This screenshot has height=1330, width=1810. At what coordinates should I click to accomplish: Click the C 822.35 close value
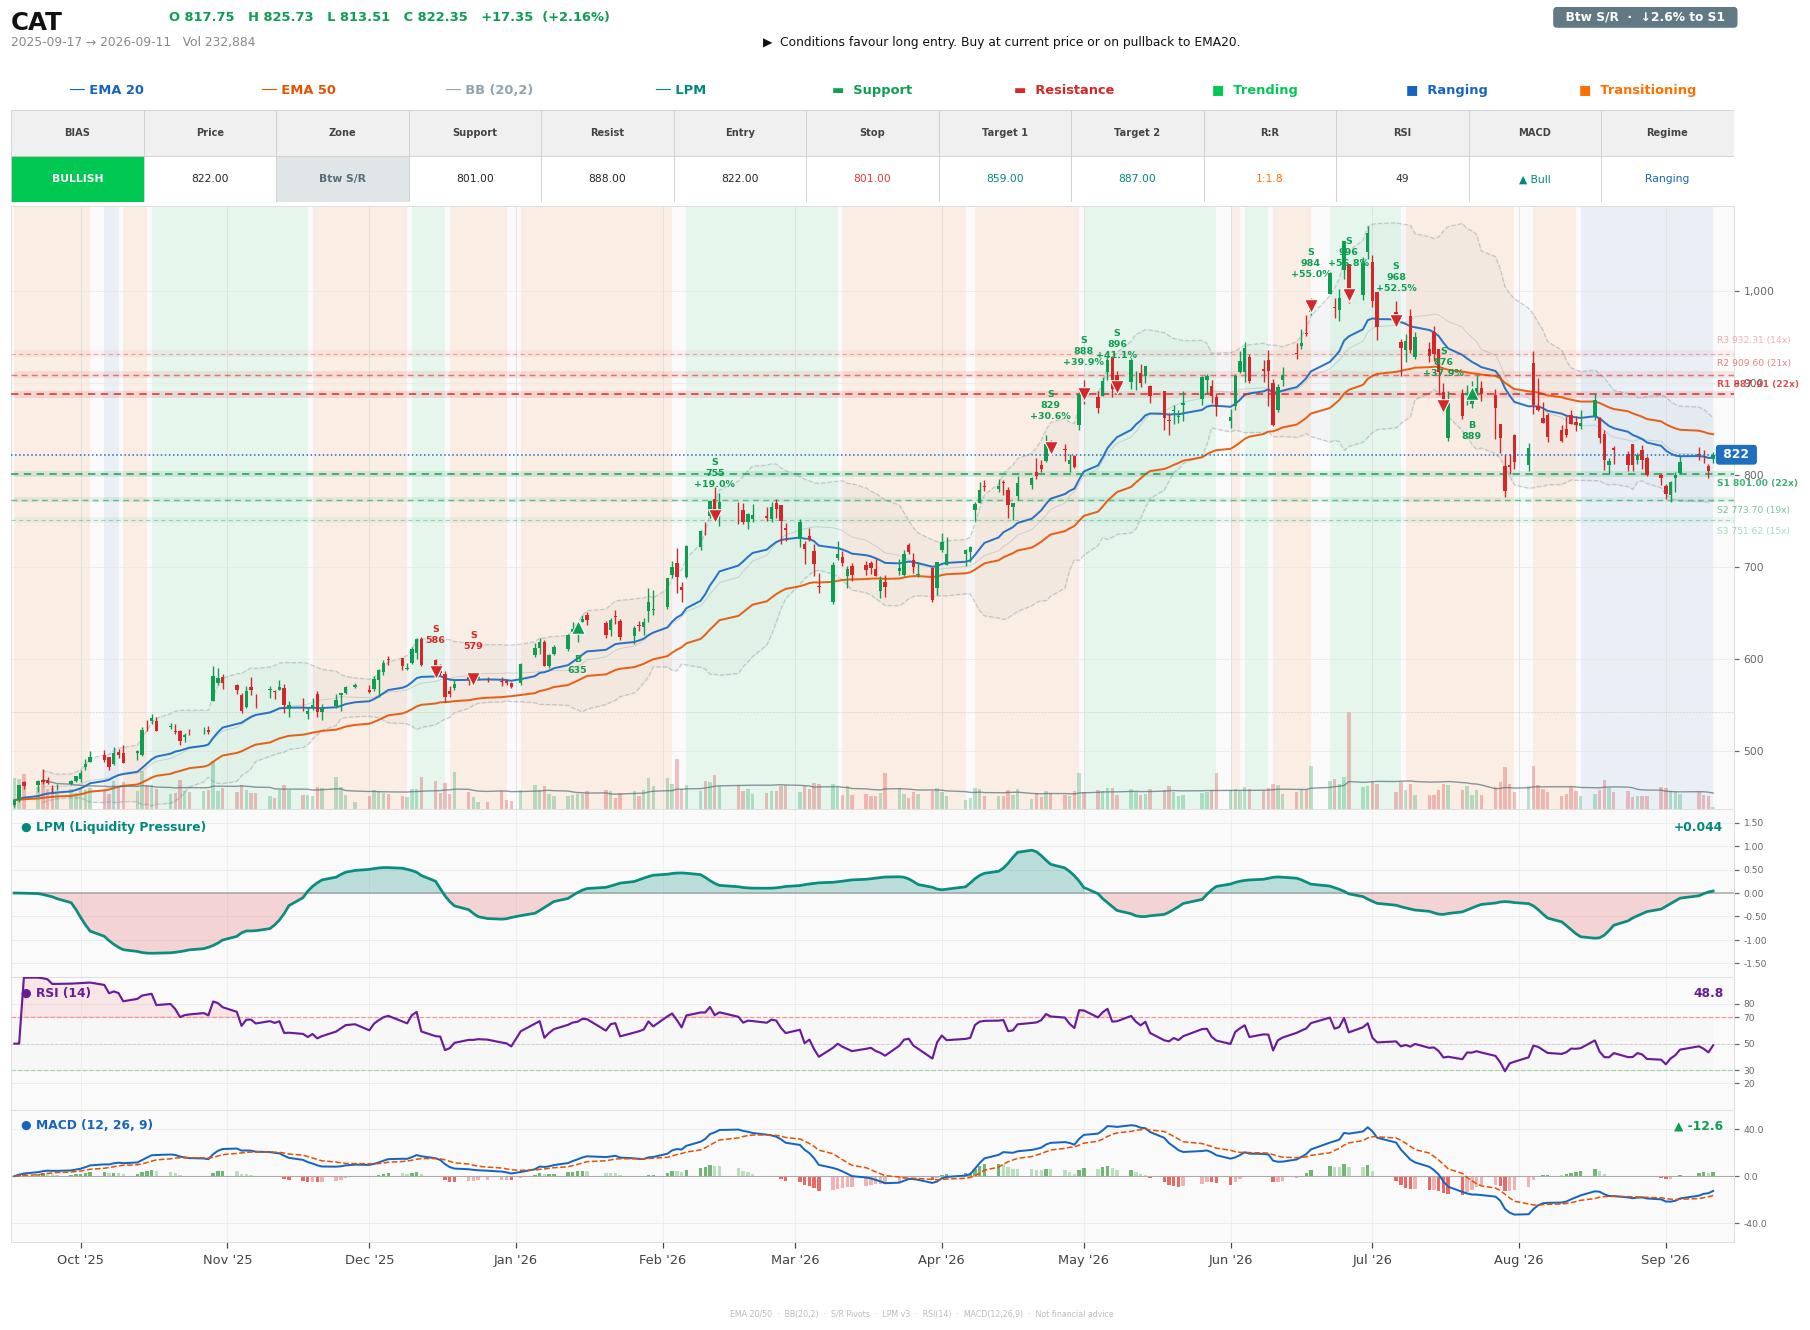tap(435, 17)
